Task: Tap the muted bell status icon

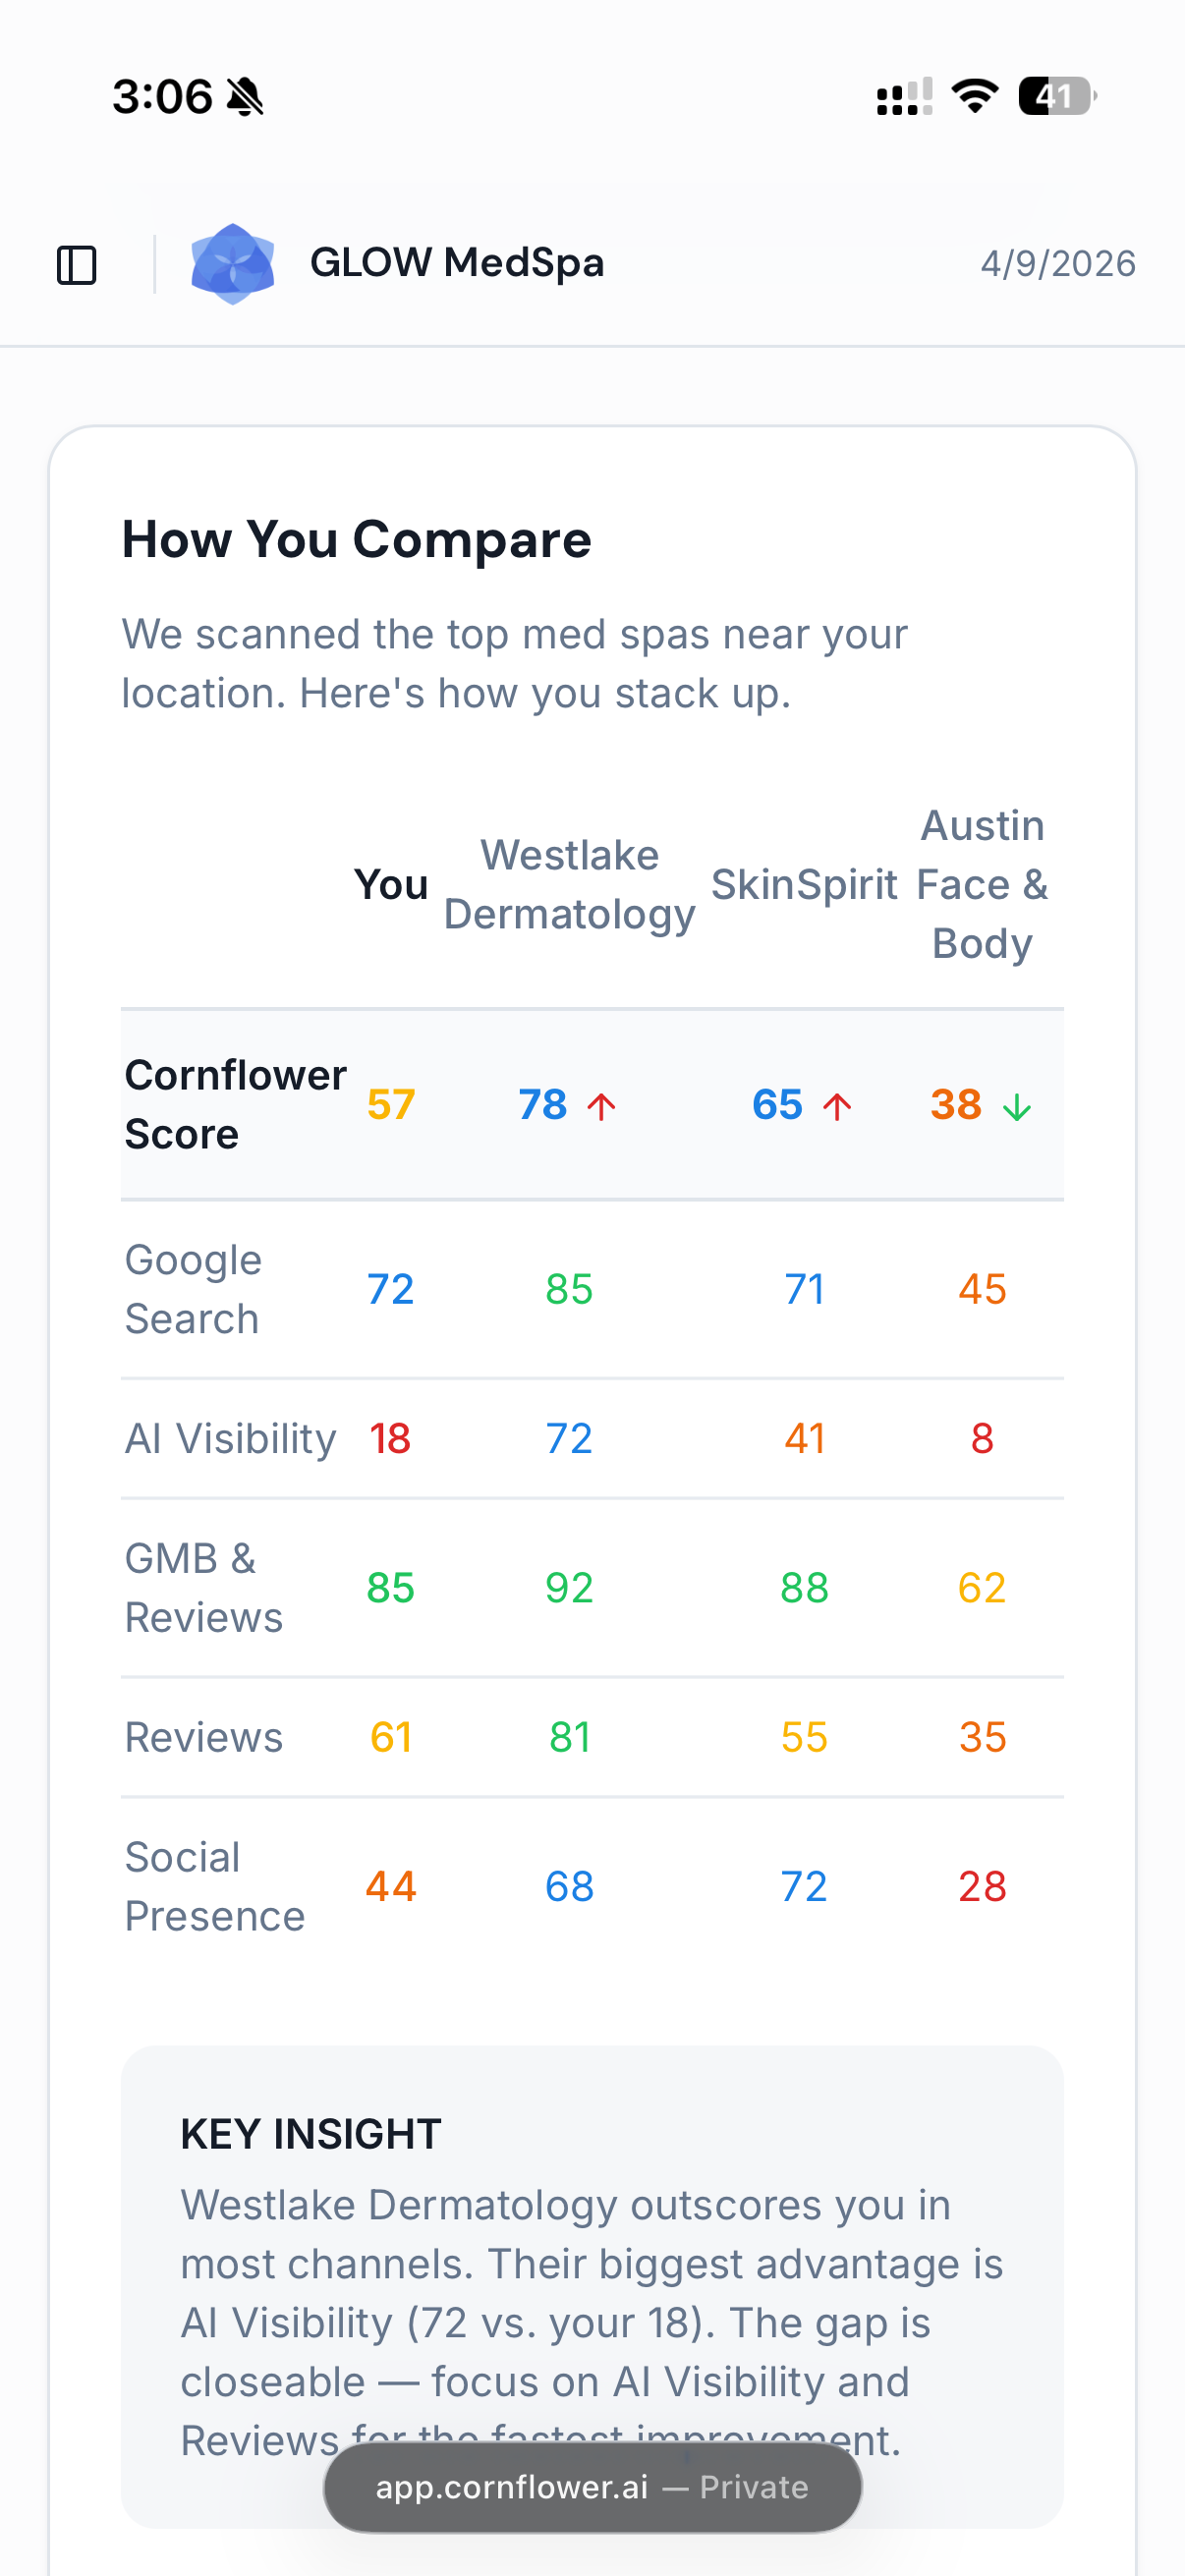Action: (245, 97)
